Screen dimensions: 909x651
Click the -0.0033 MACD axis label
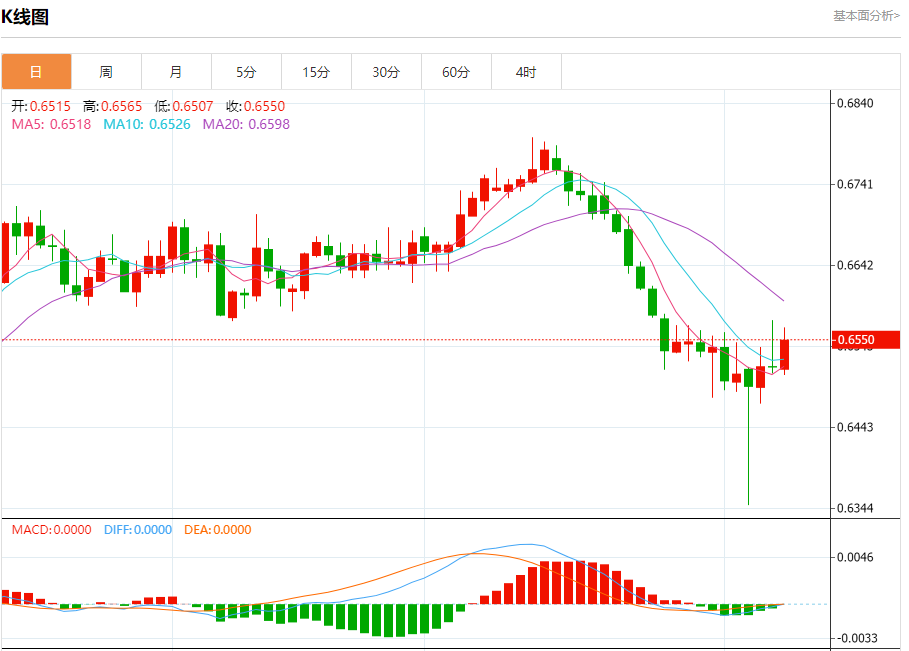coord(857,638)
